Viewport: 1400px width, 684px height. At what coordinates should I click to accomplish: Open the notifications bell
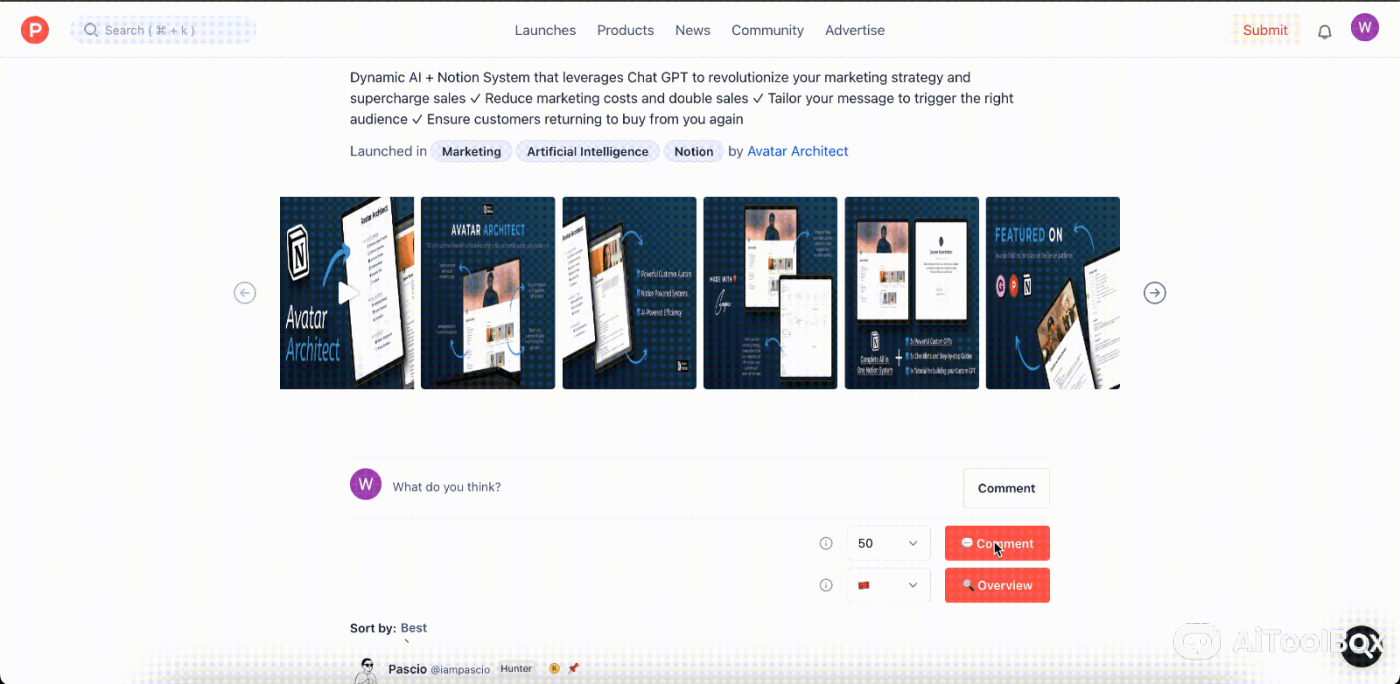1324,31
